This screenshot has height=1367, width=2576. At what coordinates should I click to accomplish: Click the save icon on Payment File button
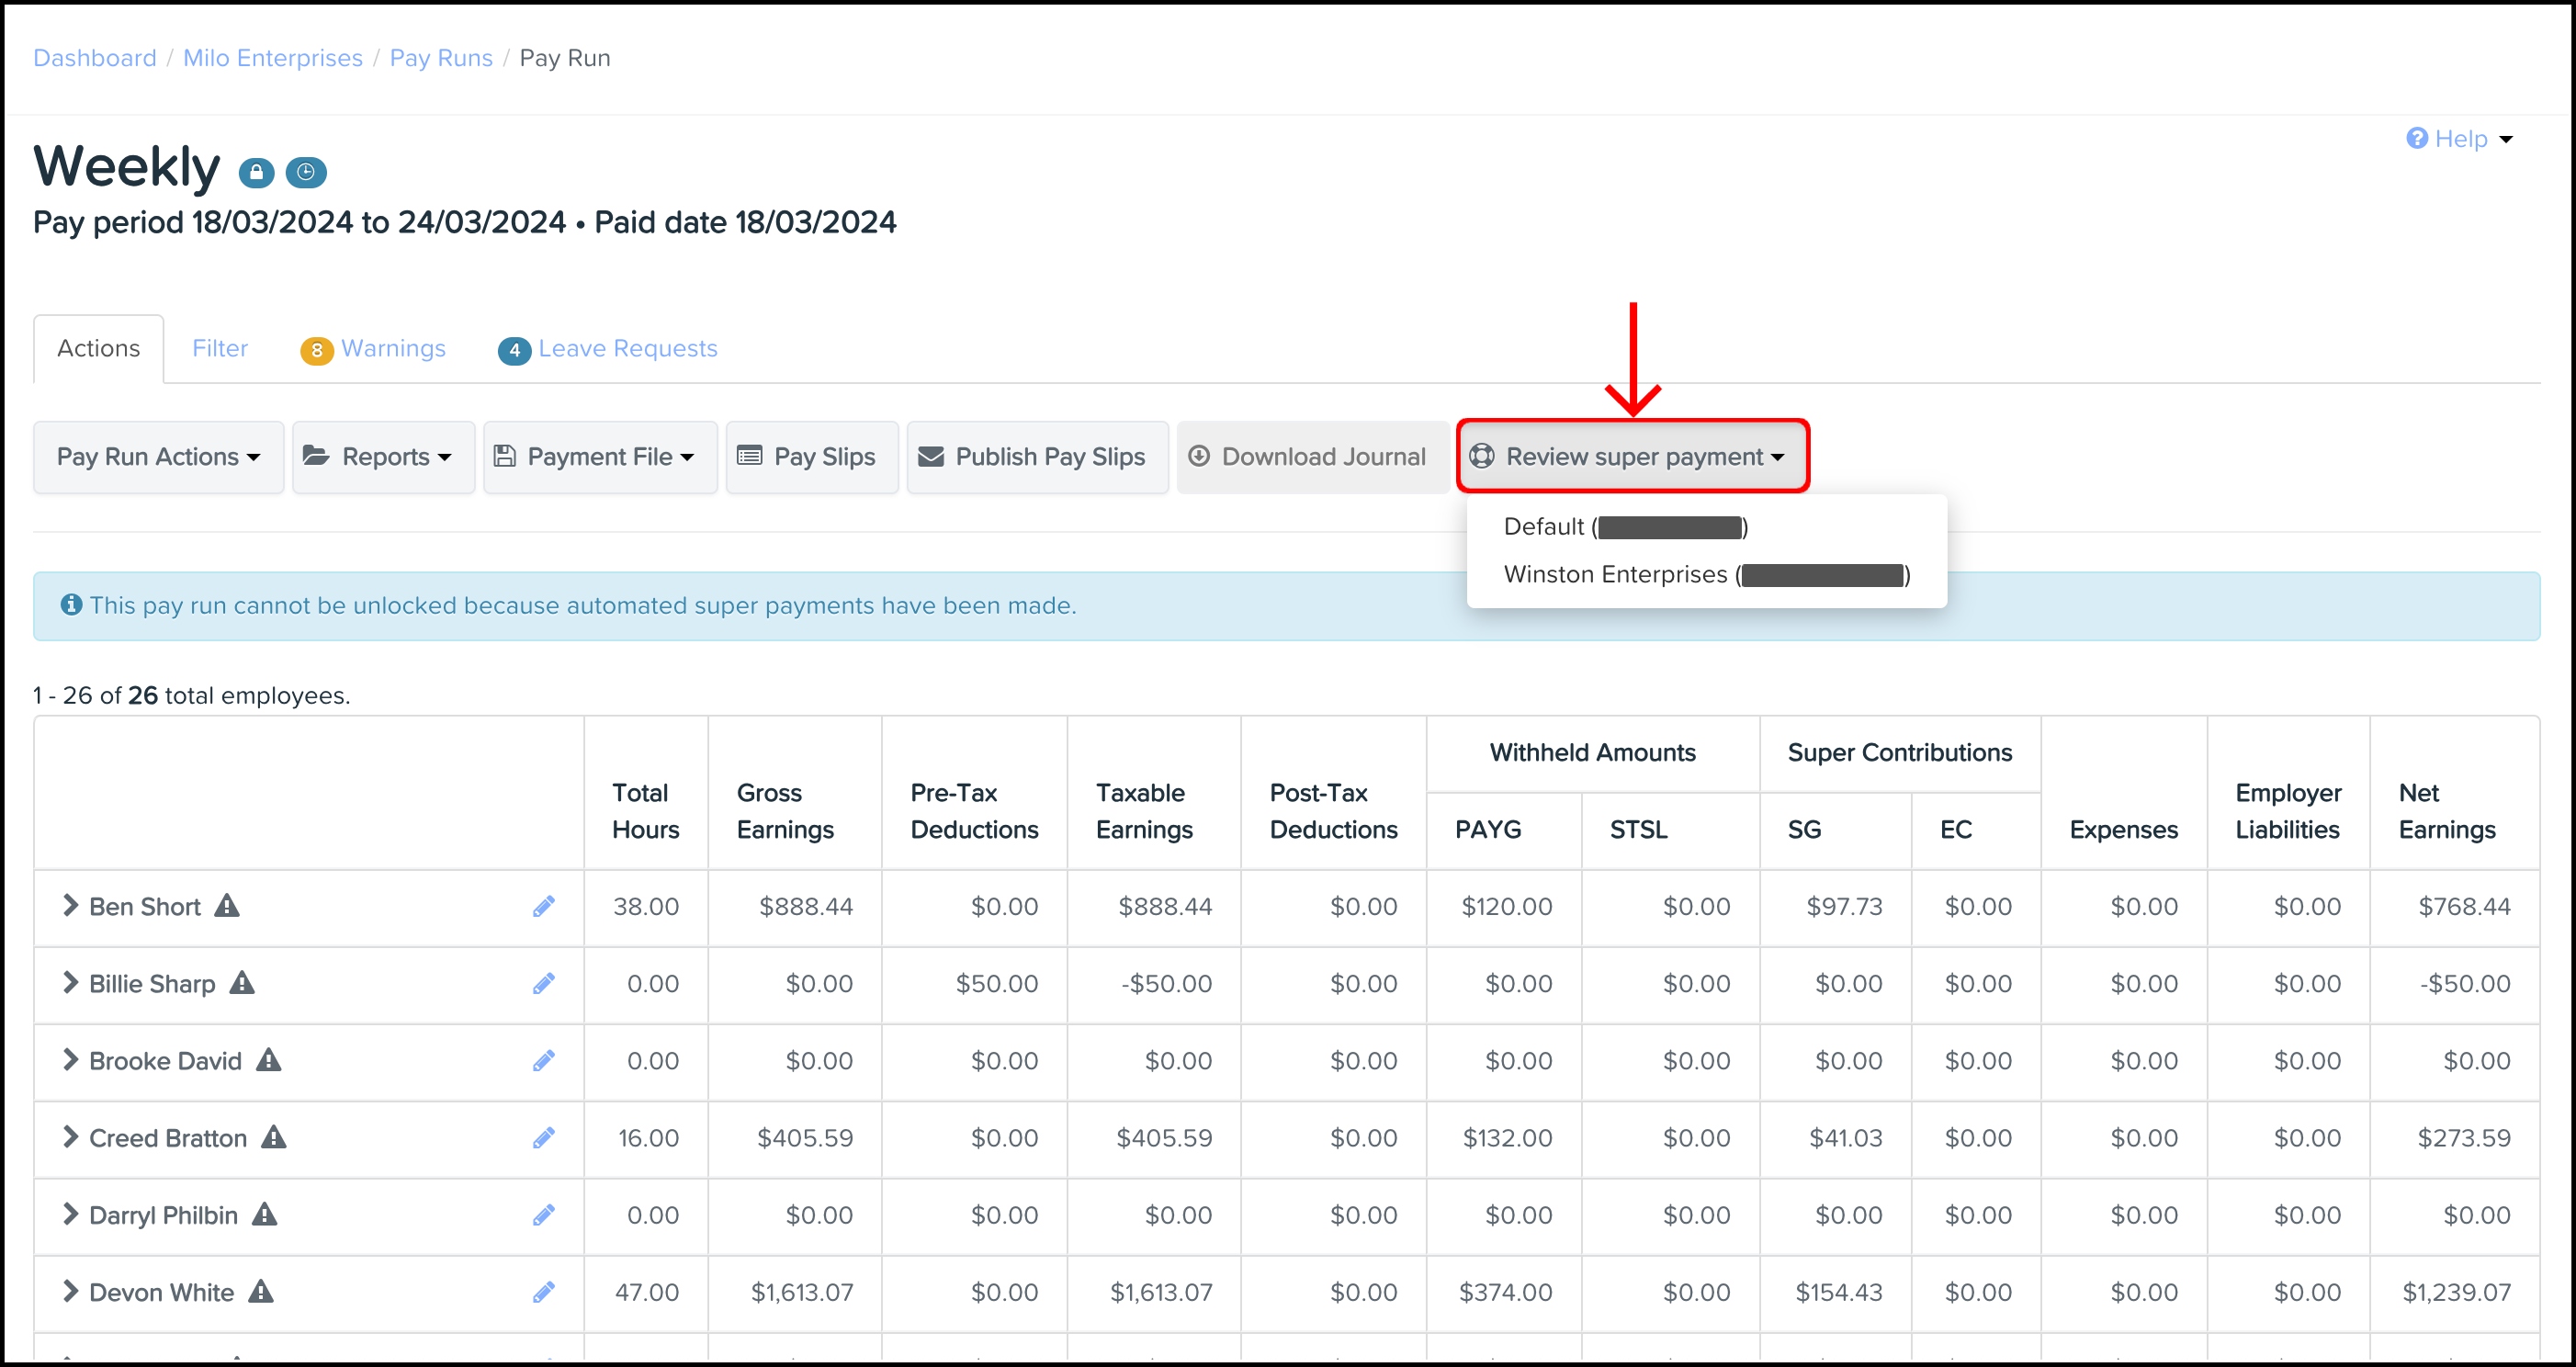click(x=506, y=456)
